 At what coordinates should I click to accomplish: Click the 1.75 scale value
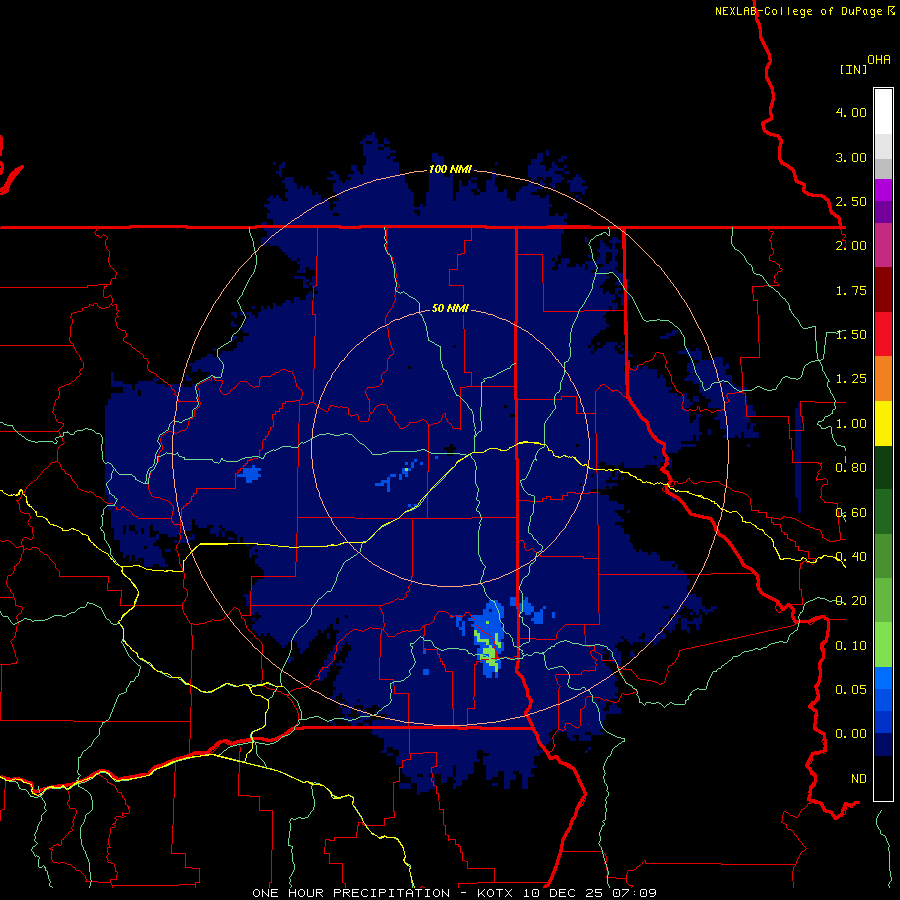(x=851, y=290)
